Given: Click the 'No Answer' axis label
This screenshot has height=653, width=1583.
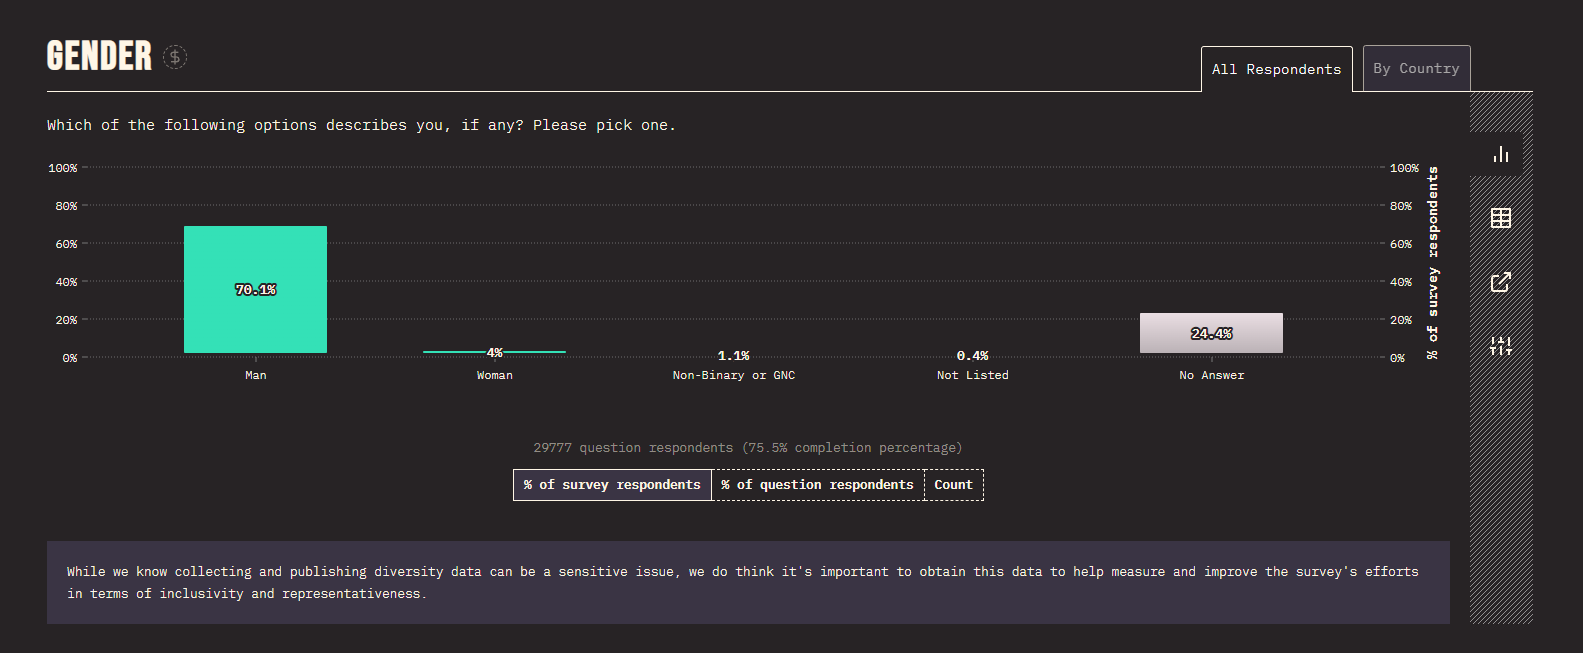Looking at the screenshot, I should click(x=1211, y=376).
